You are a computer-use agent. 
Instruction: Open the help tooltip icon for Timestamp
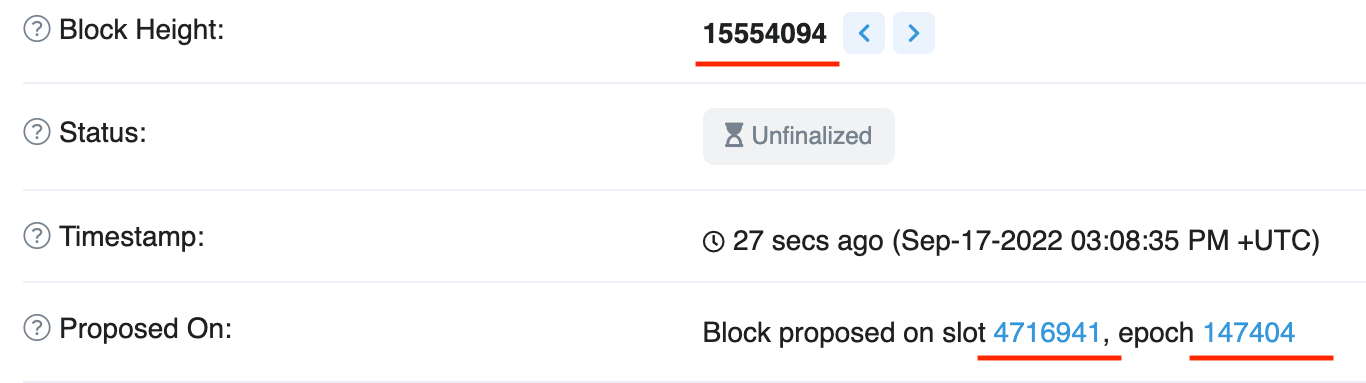pos(37,237)
